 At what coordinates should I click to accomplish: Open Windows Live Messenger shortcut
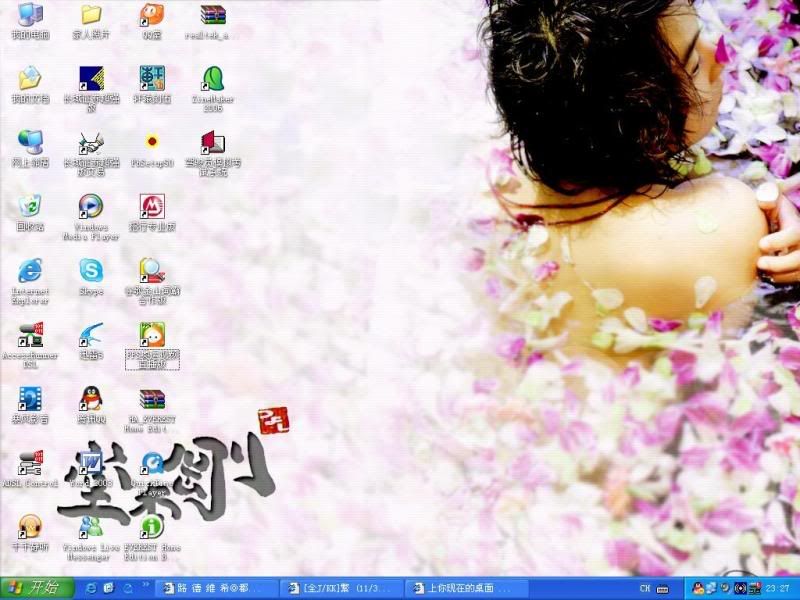click(x=91, y=526)
